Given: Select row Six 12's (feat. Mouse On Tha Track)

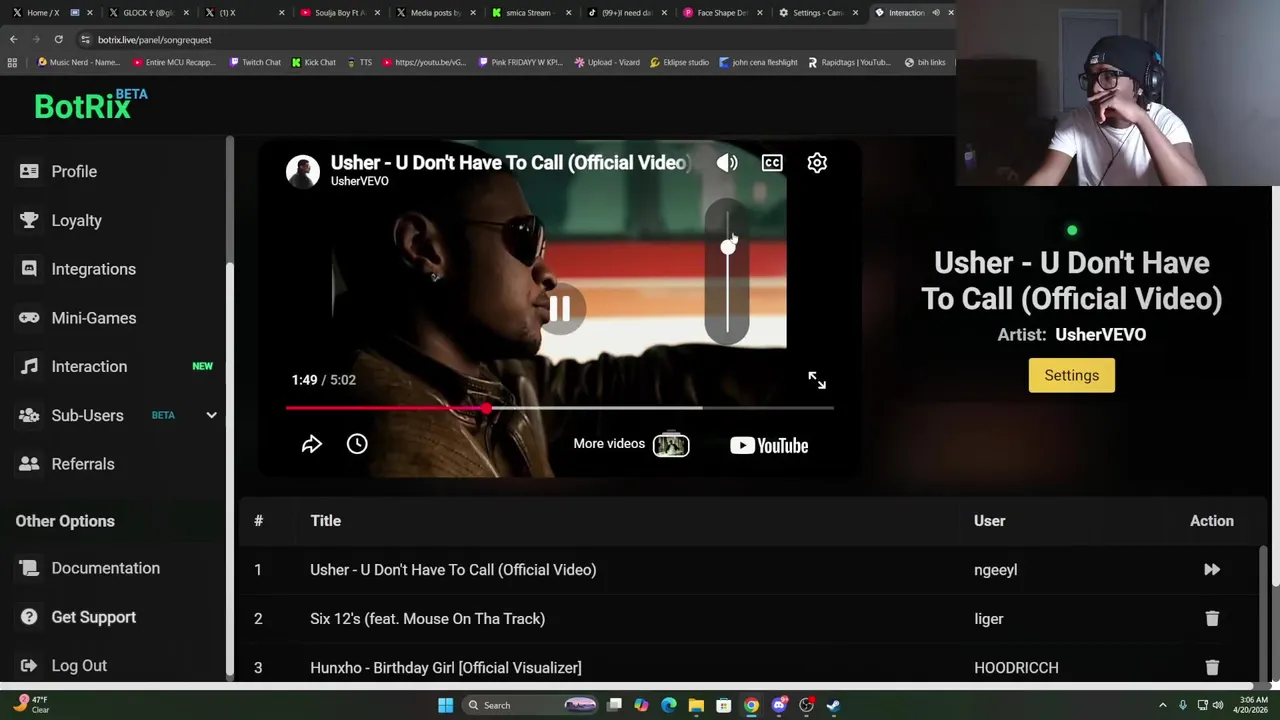Looking at the screenshot, I should [x=427, y=619].
